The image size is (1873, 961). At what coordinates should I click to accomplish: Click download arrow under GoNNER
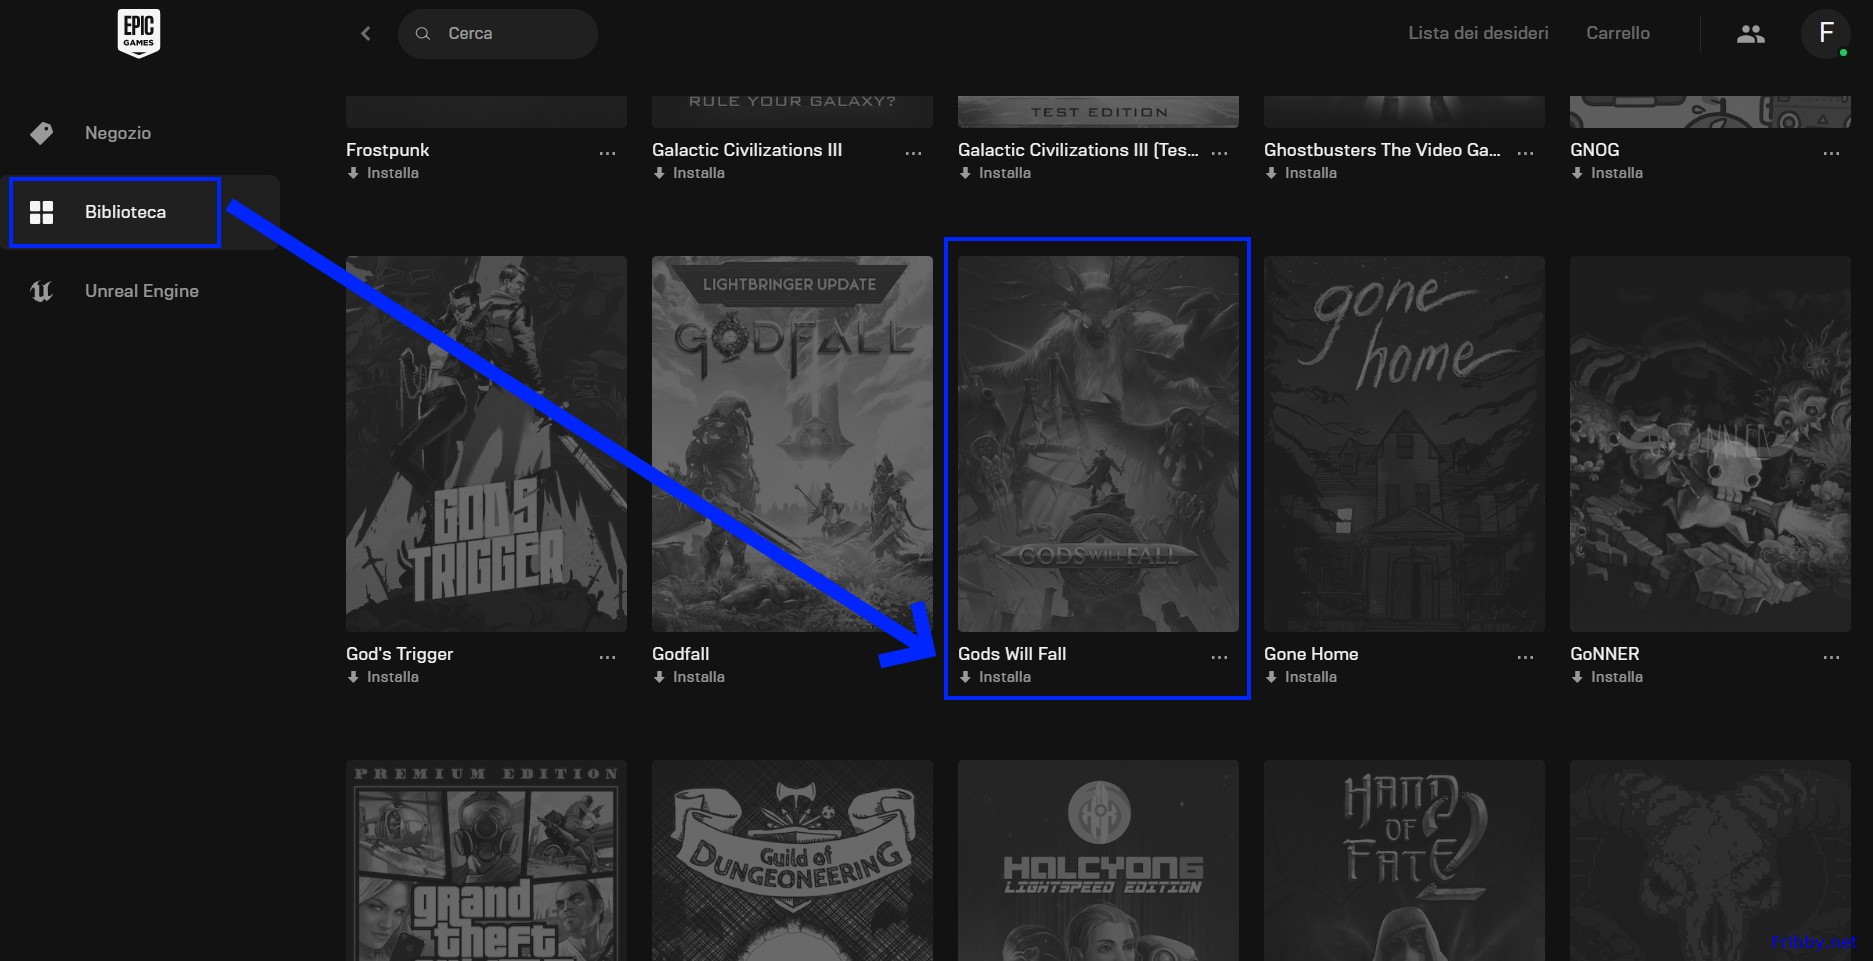1577,677
